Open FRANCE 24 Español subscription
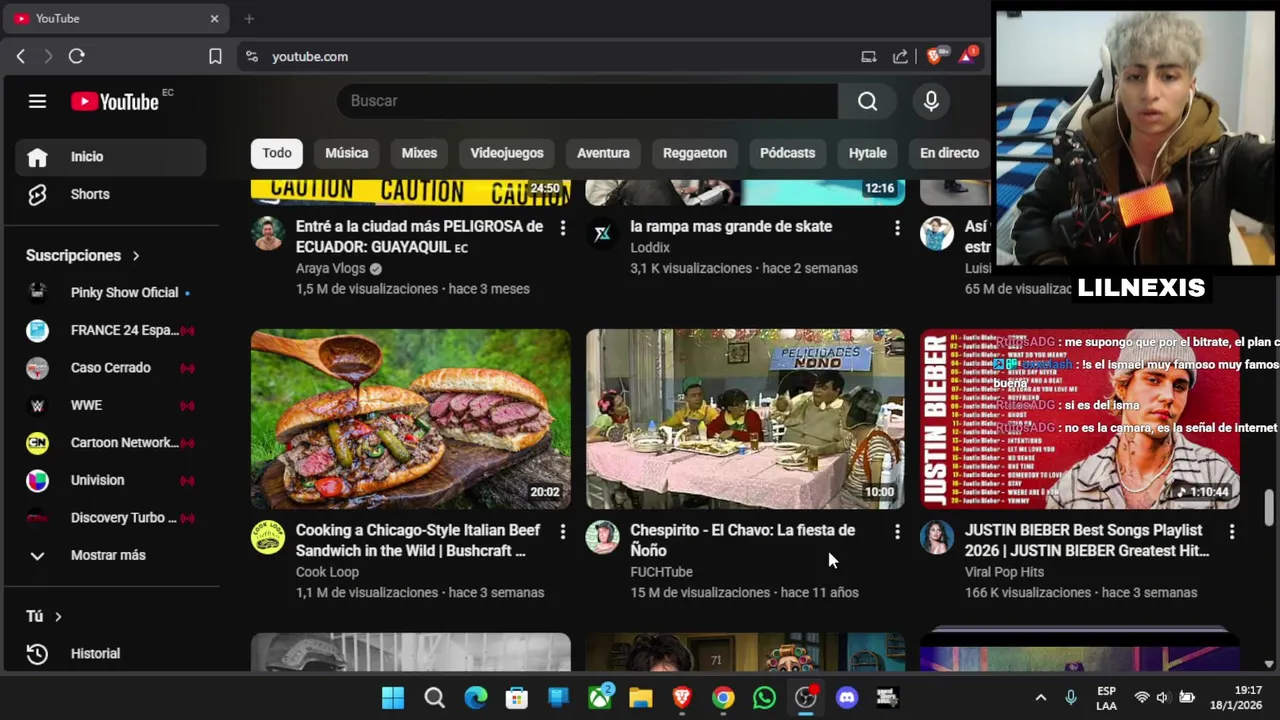 110,330
